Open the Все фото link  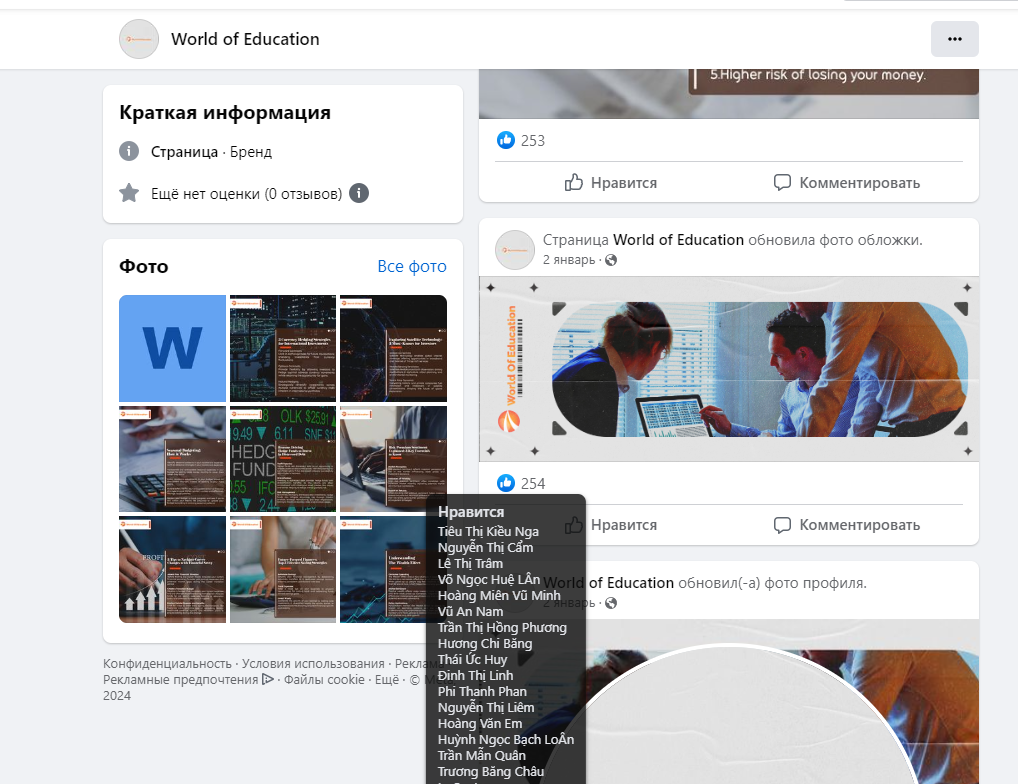tap(412, 266)
